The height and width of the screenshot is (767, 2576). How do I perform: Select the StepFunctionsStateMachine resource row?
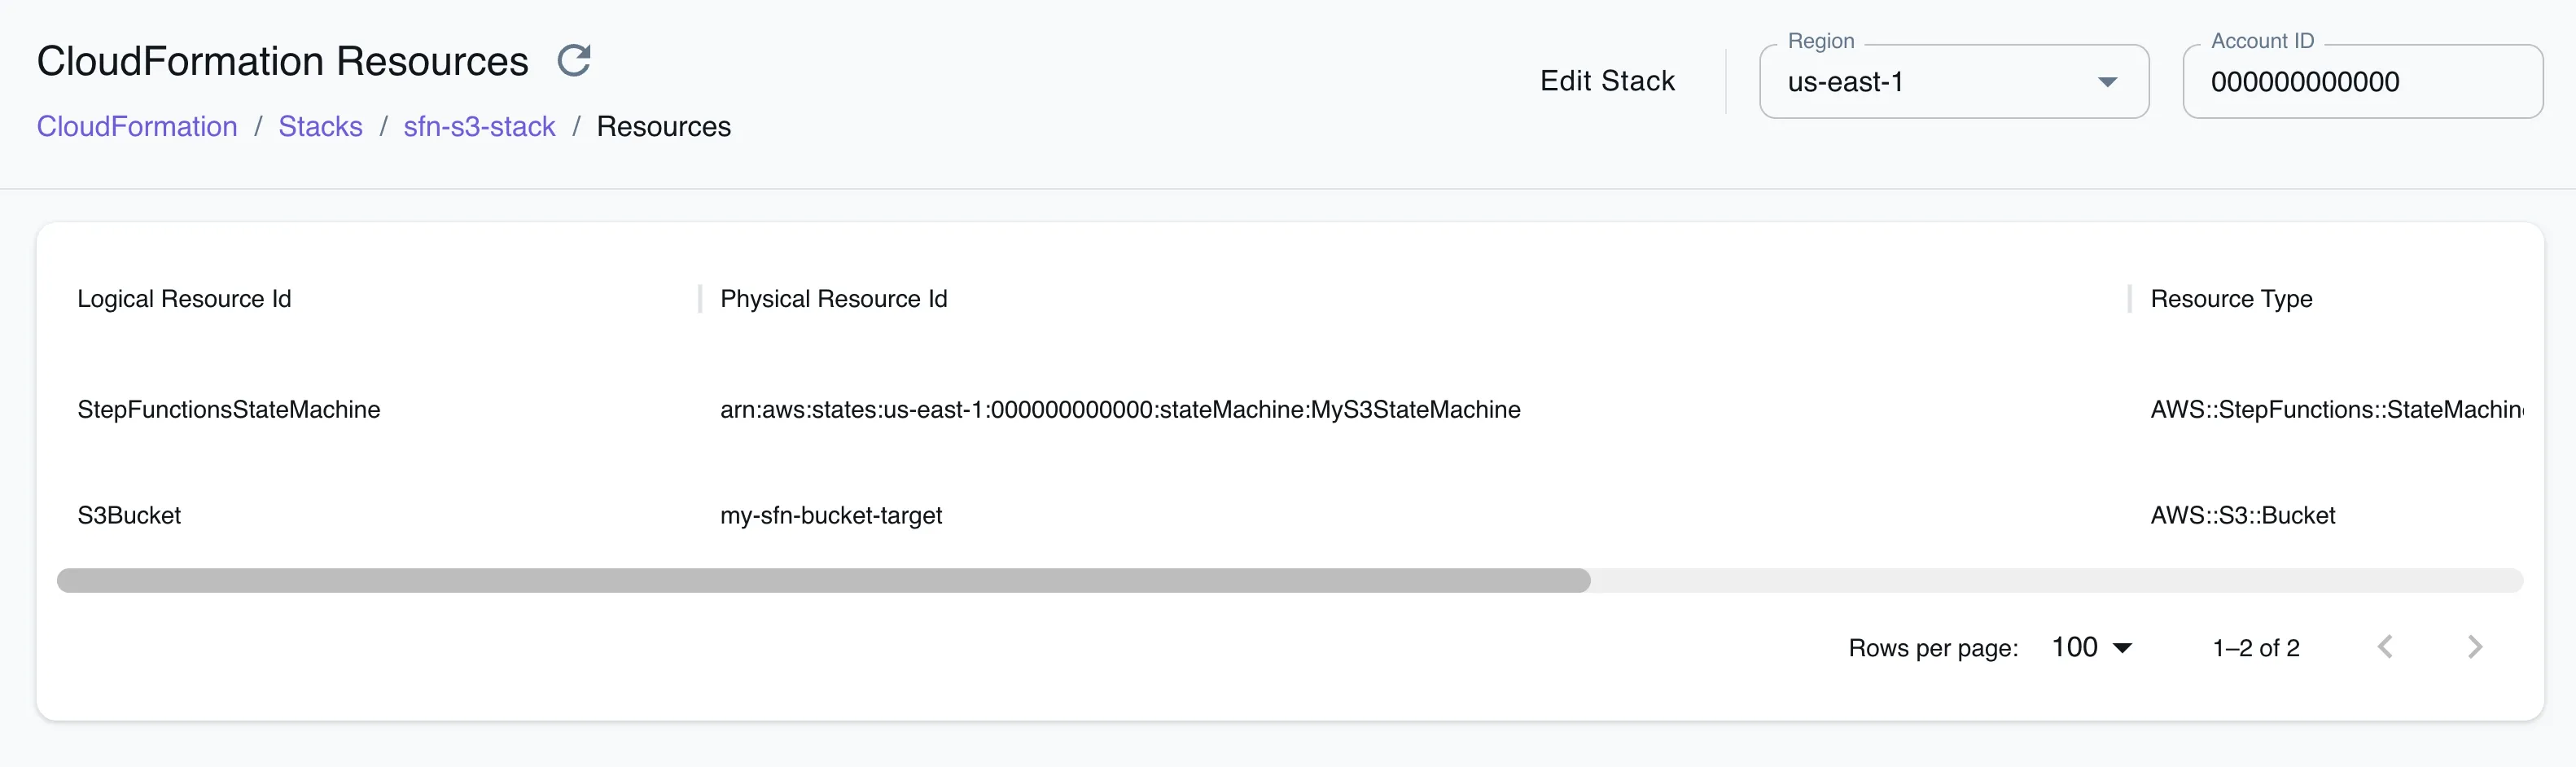point(229,409)
